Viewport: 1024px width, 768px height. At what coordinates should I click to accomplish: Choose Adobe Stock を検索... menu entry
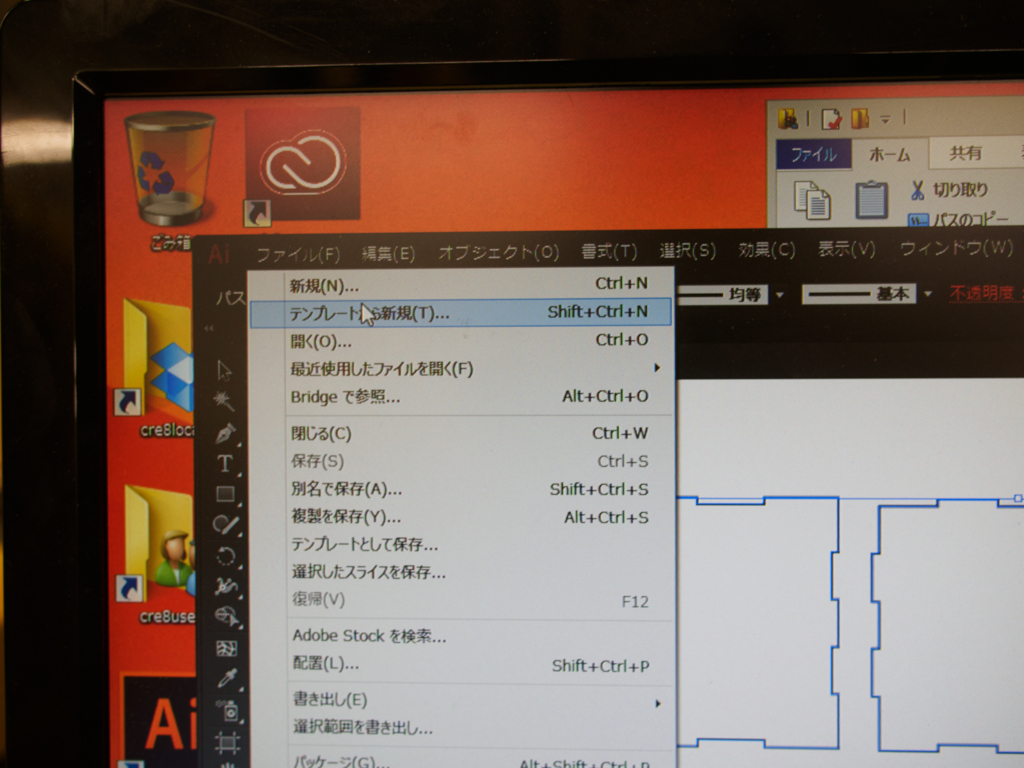[x=460, y=635]
